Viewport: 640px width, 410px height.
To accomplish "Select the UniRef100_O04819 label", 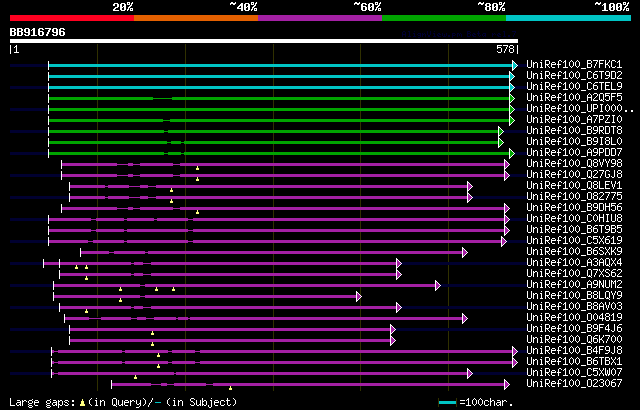I will click(574, 318).
